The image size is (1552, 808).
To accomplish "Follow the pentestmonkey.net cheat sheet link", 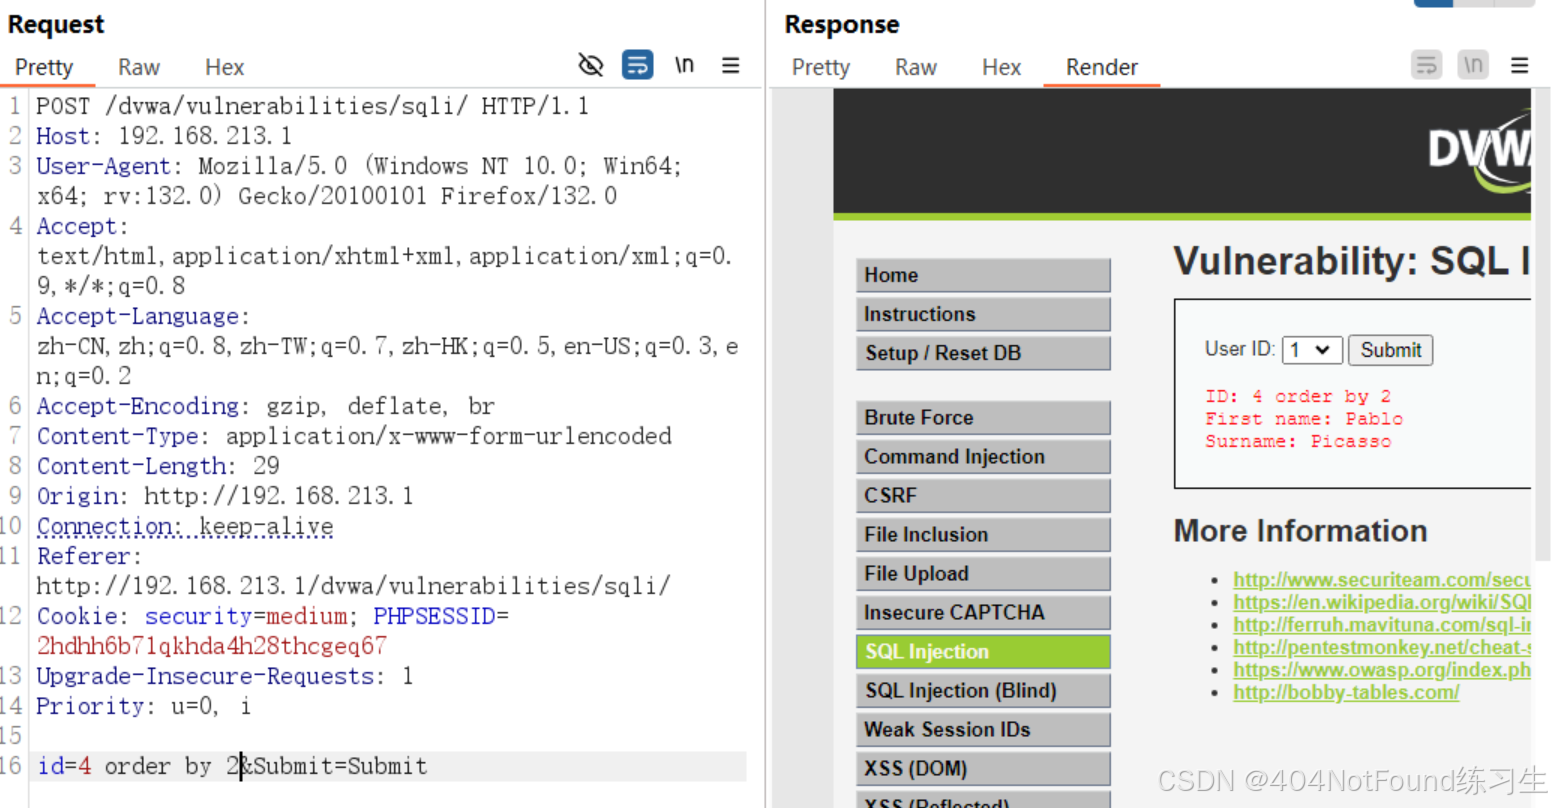I will (1381, 647).
